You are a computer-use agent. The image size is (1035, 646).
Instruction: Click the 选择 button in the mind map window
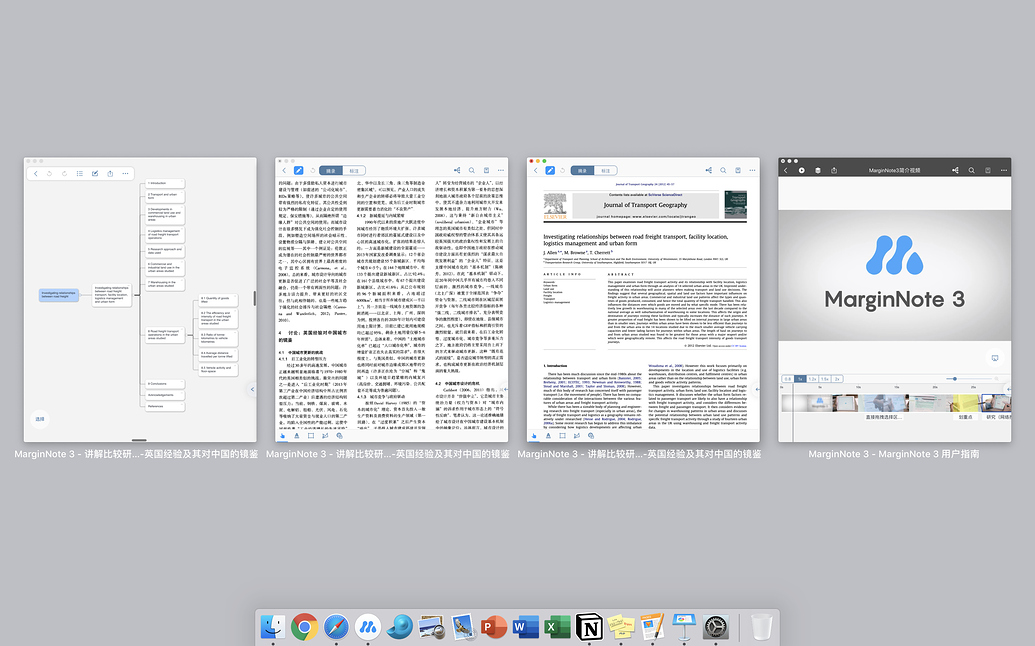pyautogui.click(x=39, y=419)
